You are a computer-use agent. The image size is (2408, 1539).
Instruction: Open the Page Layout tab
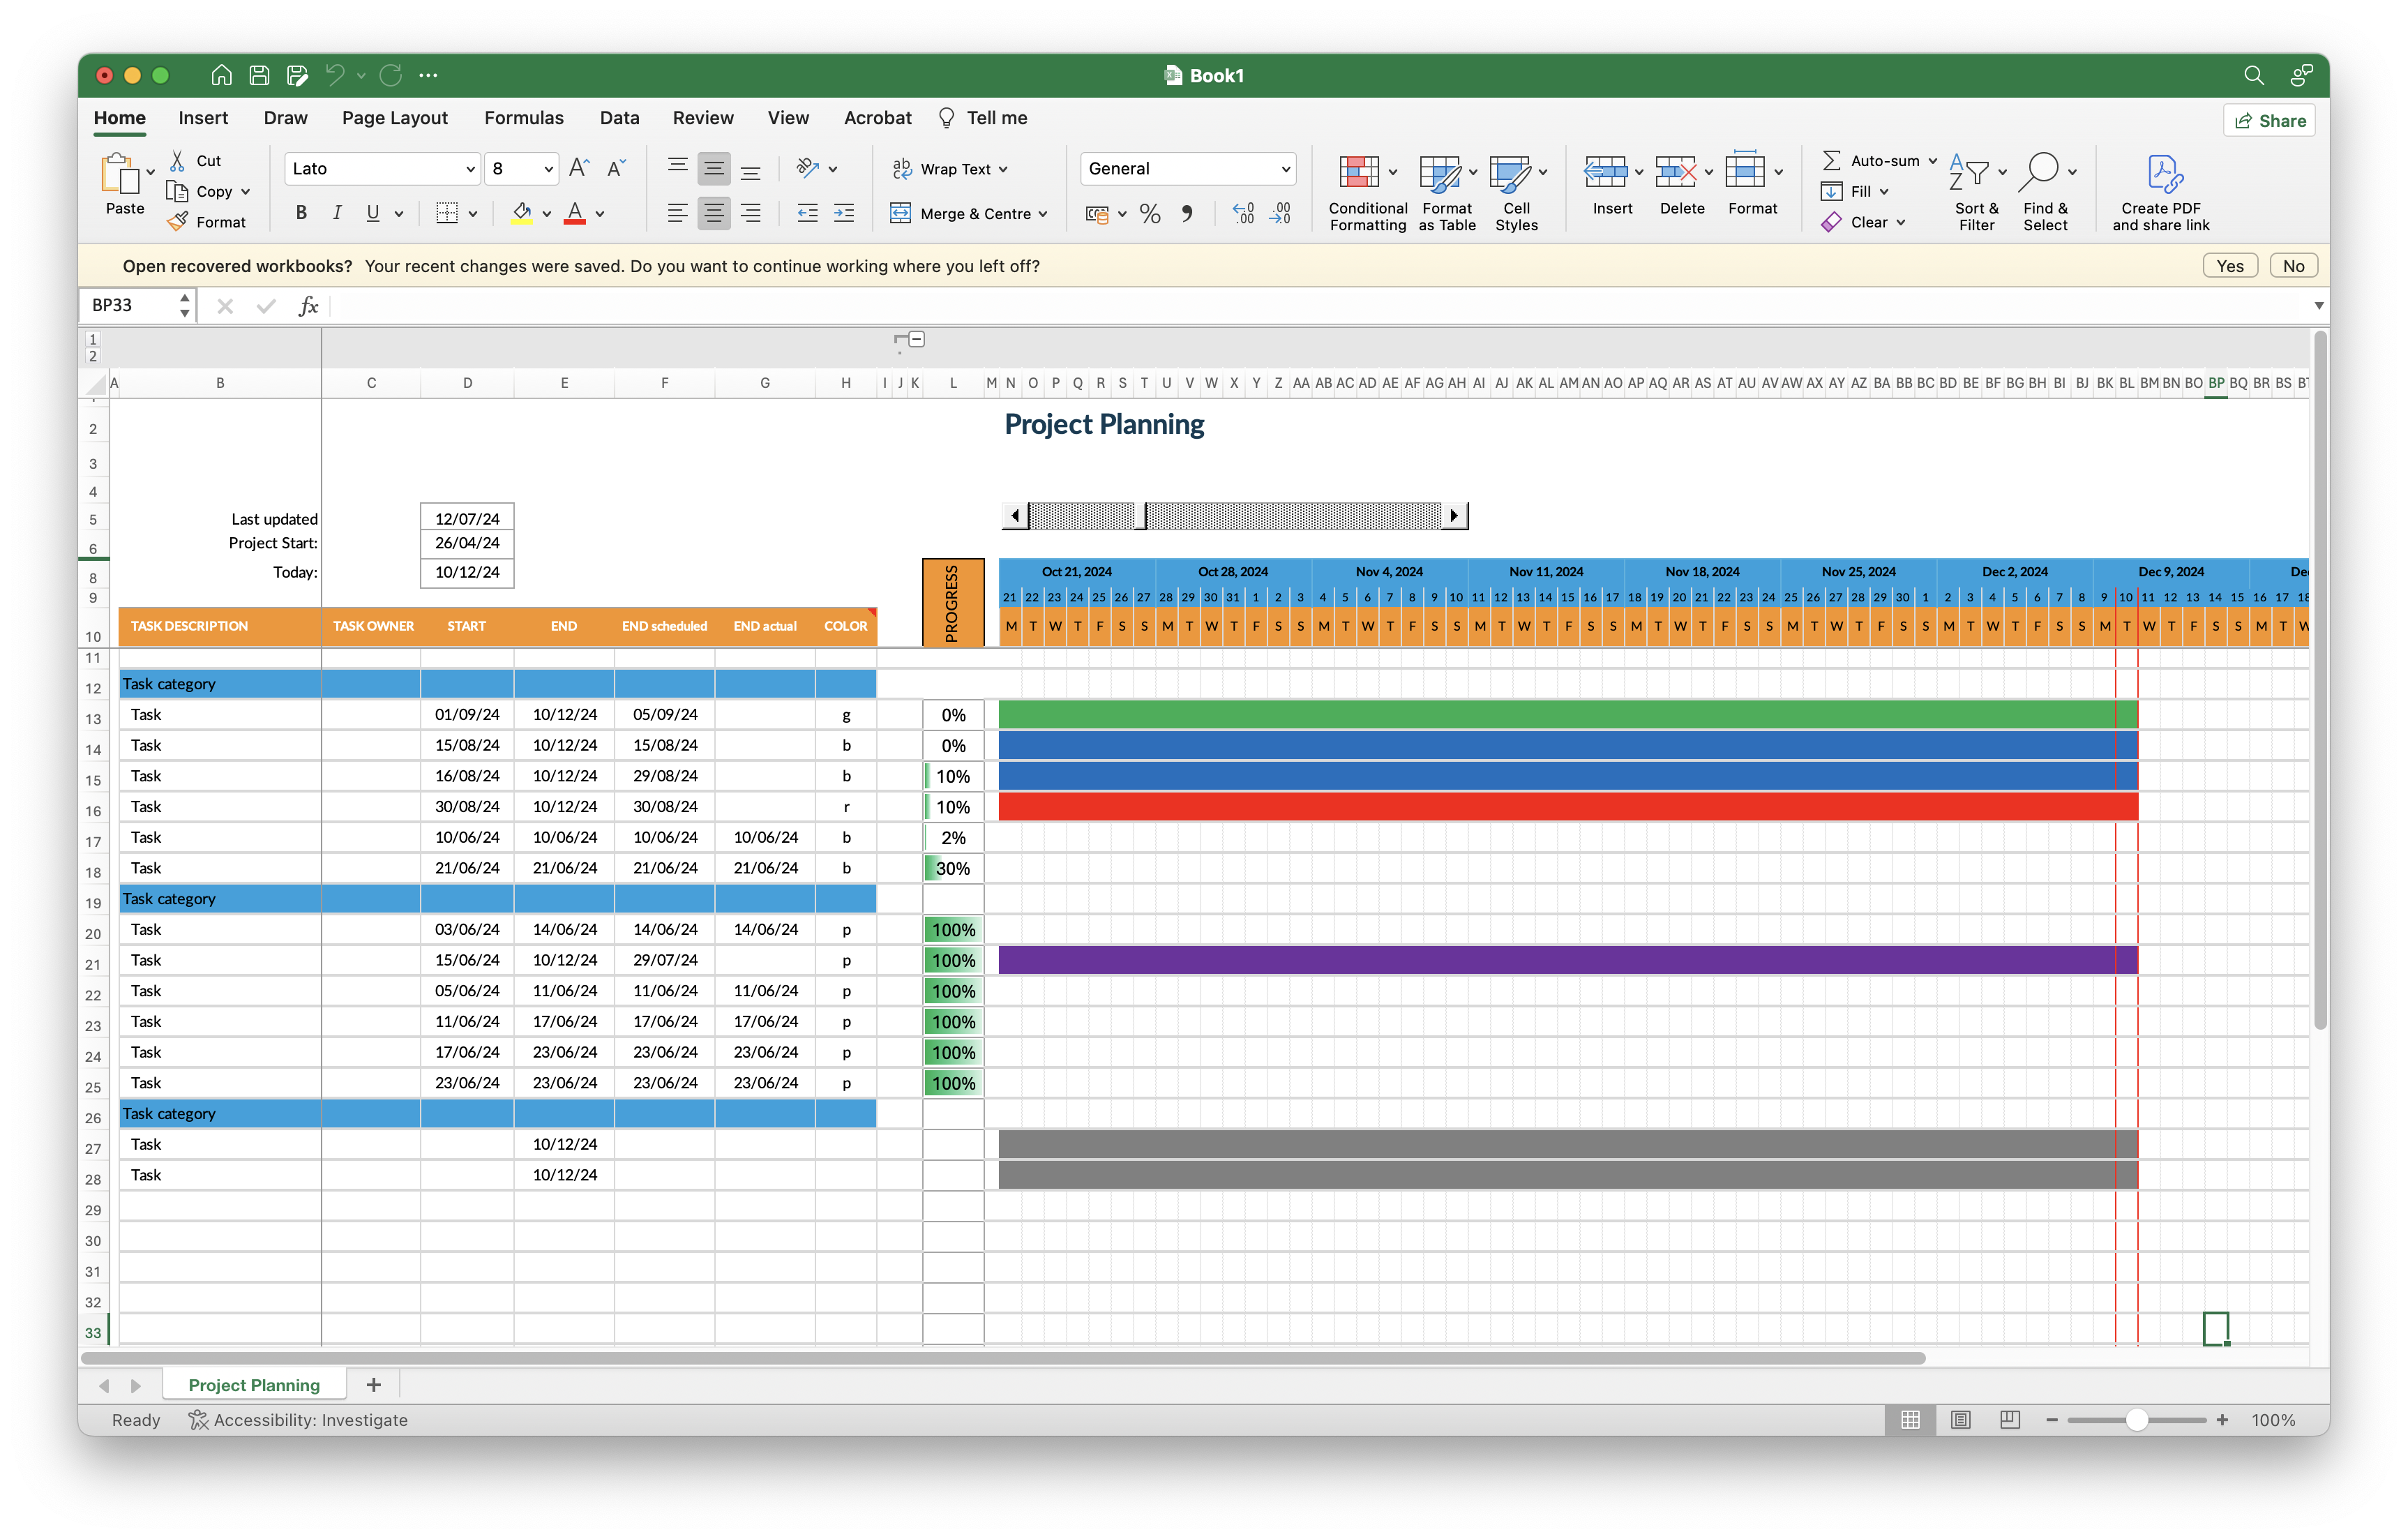pyautogui.click(x=395, y=118)
